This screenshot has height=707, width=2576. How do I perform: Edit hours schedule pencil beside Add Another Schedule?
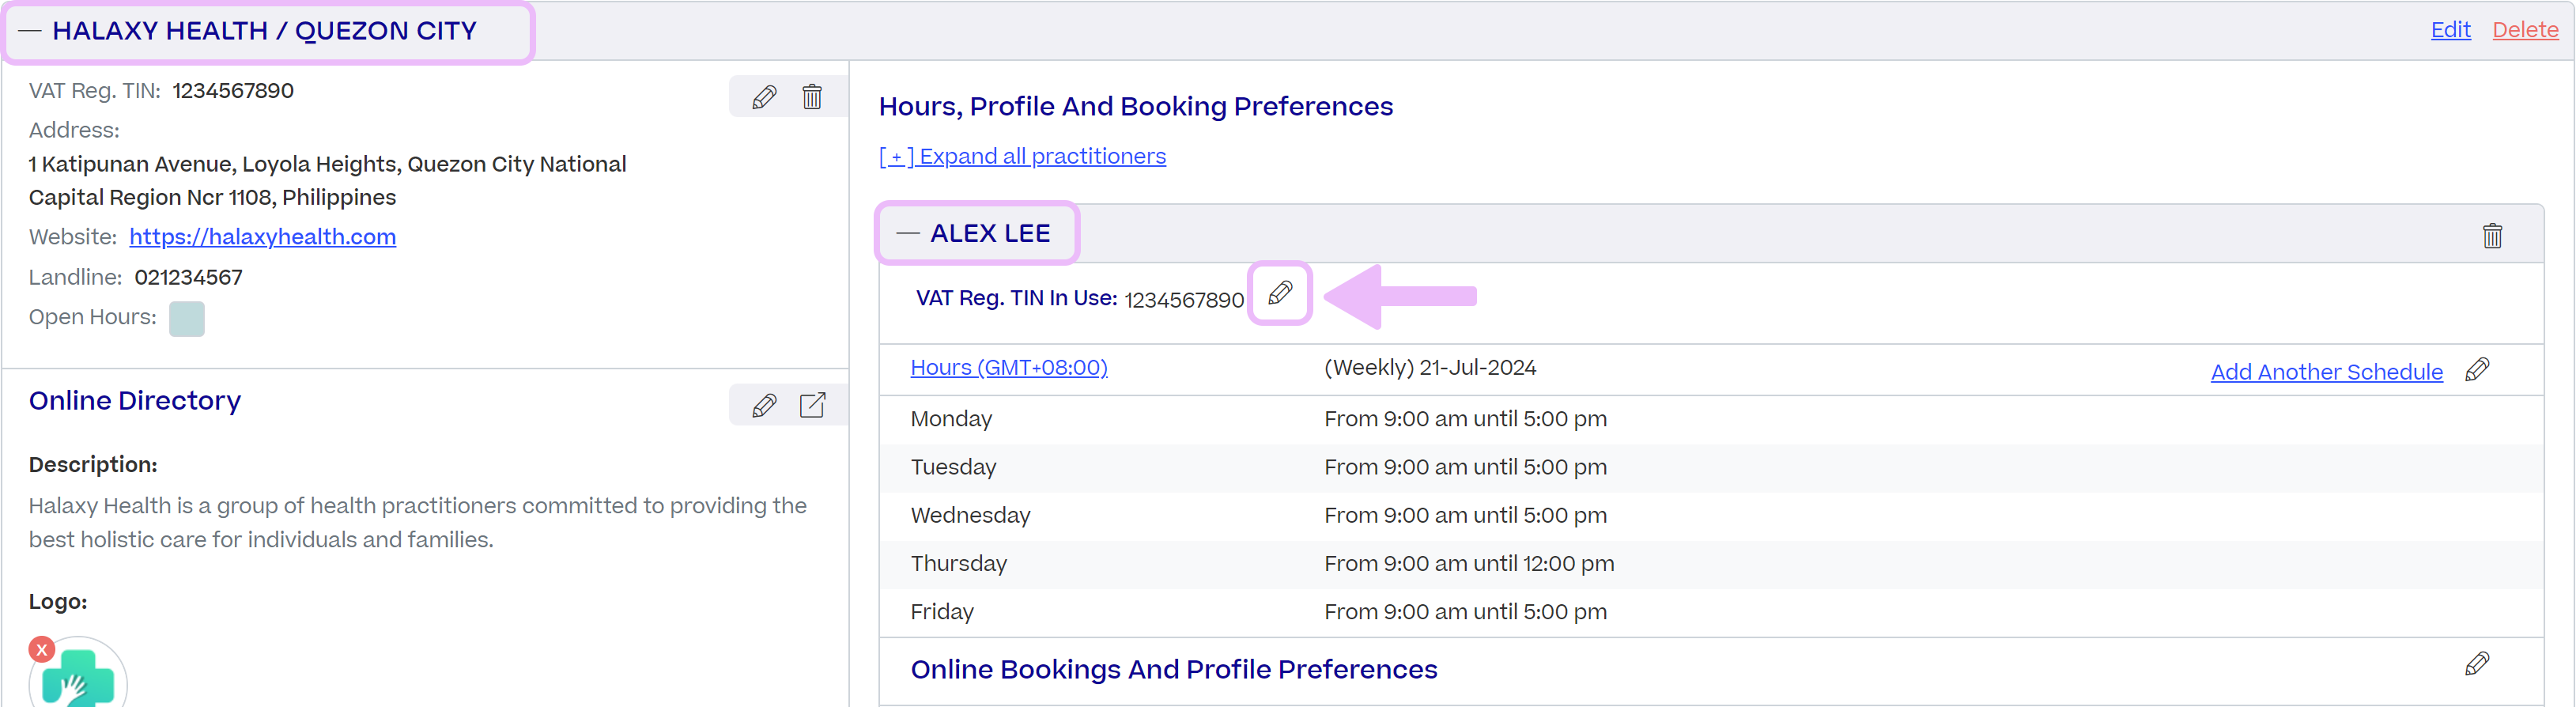point(2477,369)
